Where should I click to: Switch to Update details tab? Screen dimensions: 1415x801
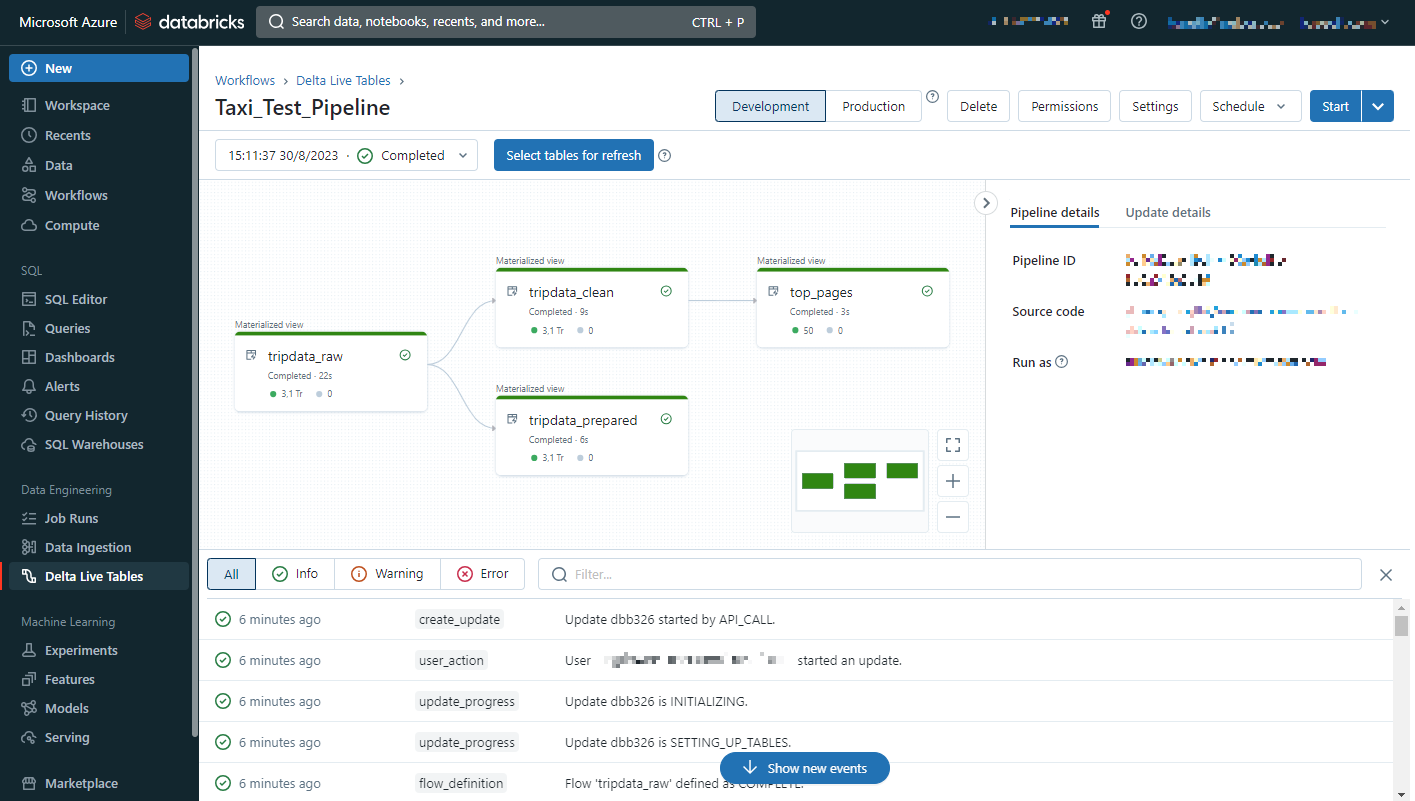pyautogui.click(x=1167, y=212)
